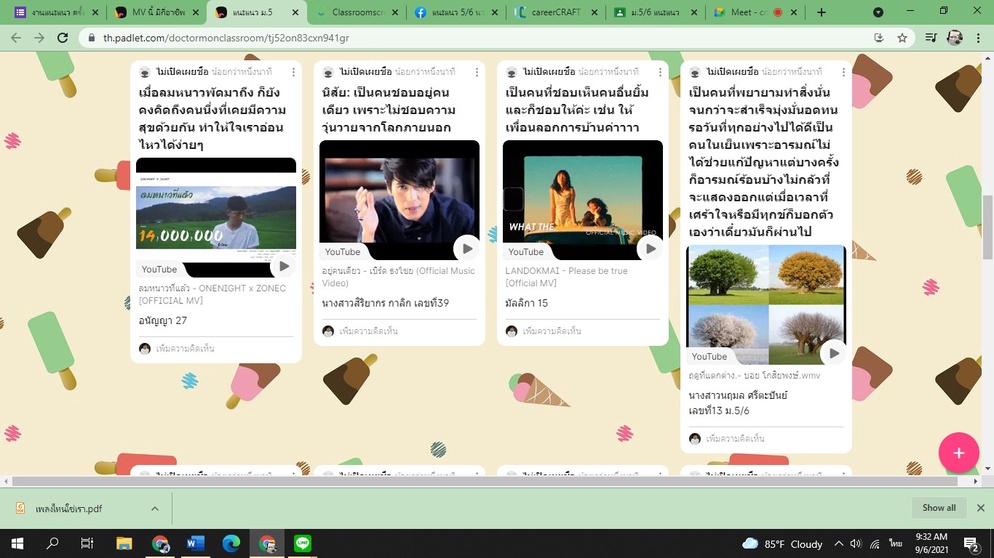Add a comment on the มัลลิกา 15 post
994x558 pixels.
552,331
